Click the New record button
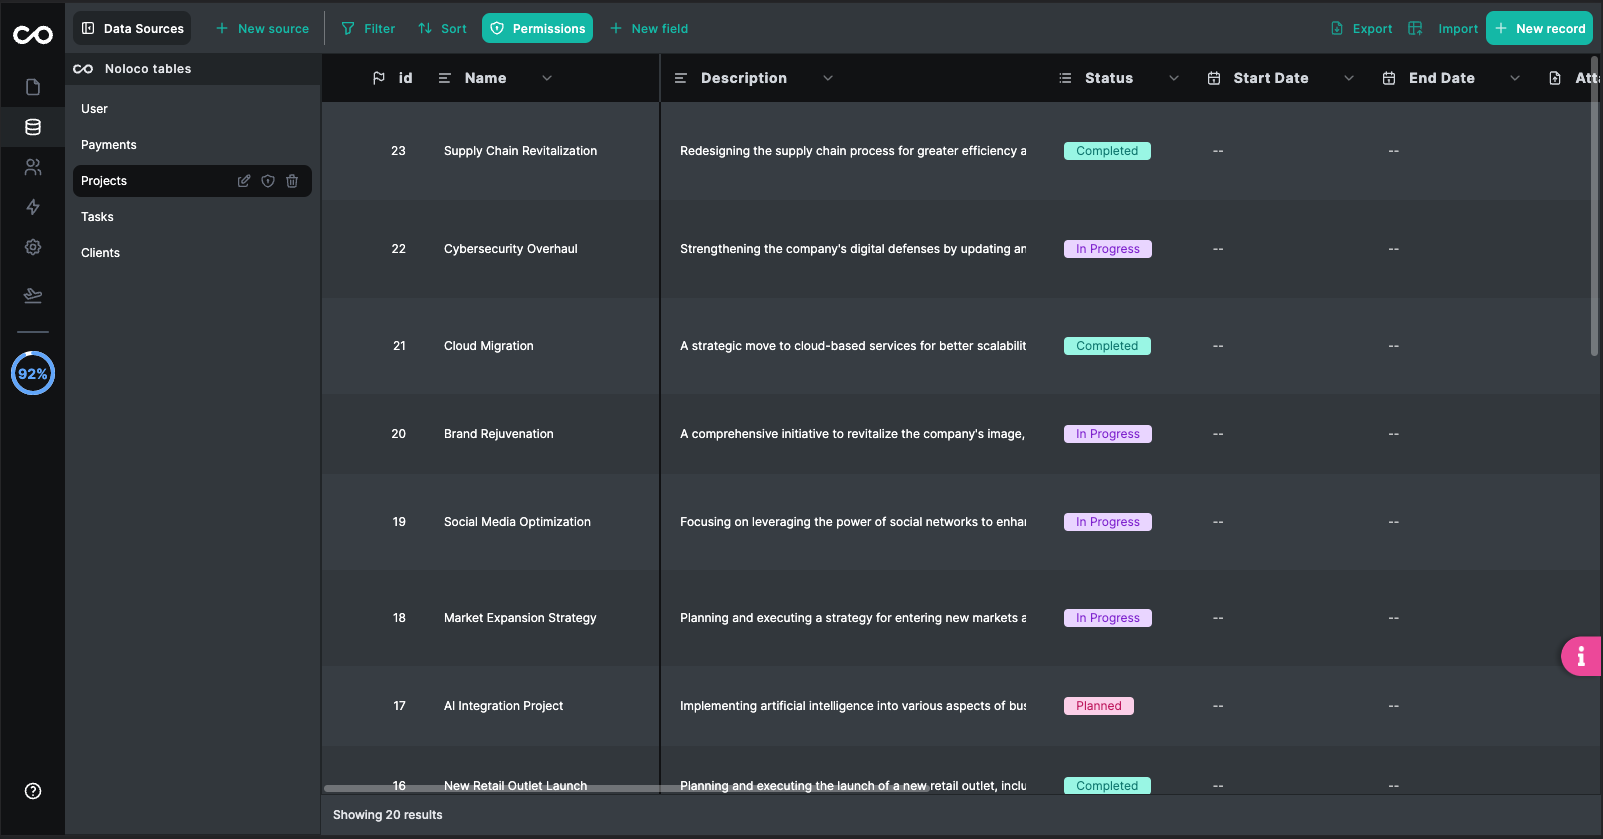This screenshot has width=1603, height=839. 1539,29
